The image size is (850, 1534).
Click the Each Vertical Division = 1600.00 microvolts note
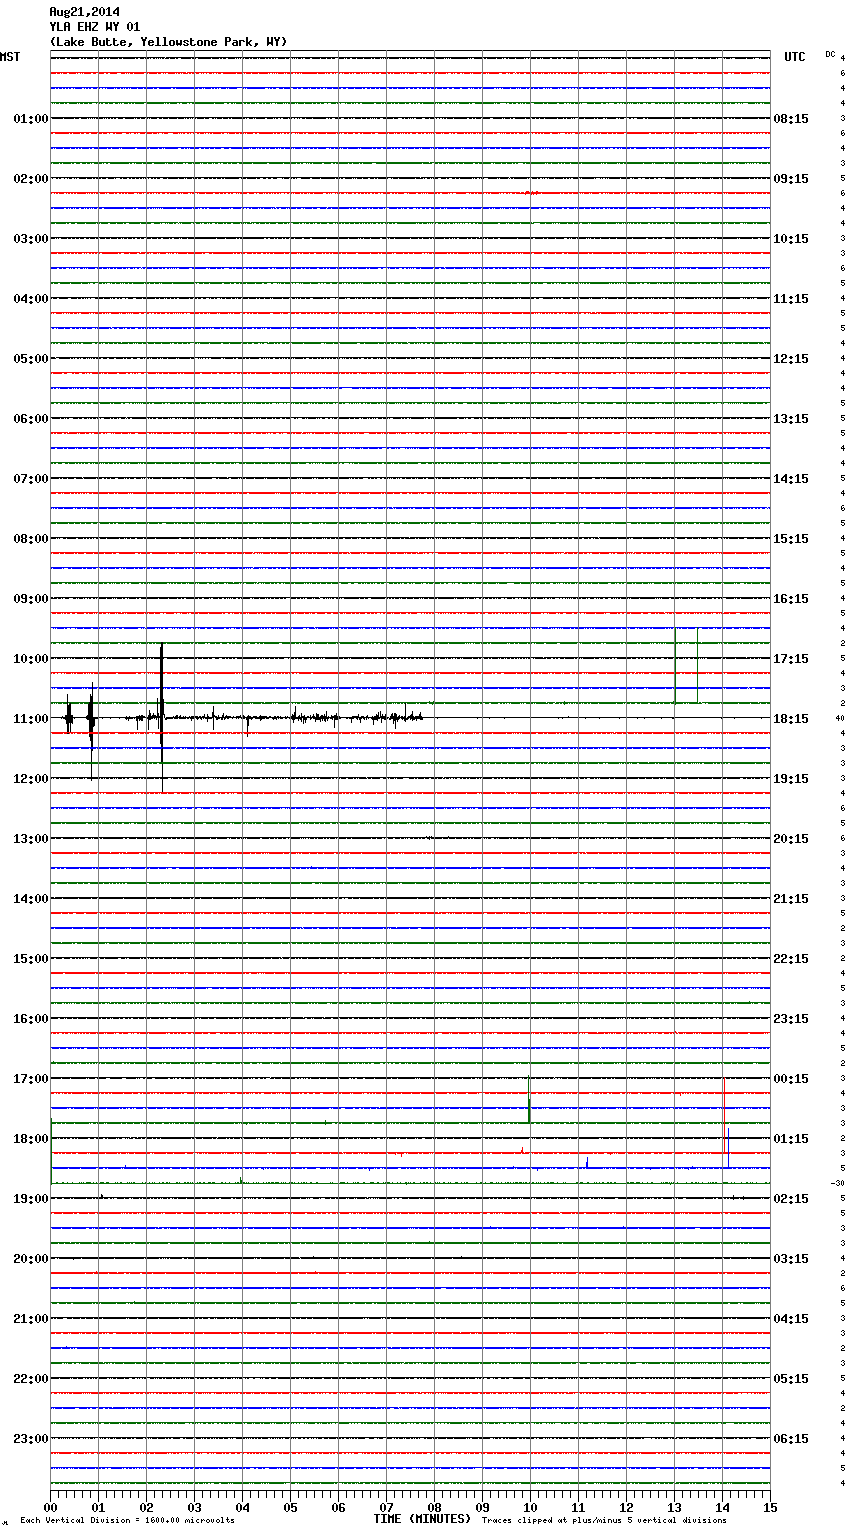[x=127, y=1520]
